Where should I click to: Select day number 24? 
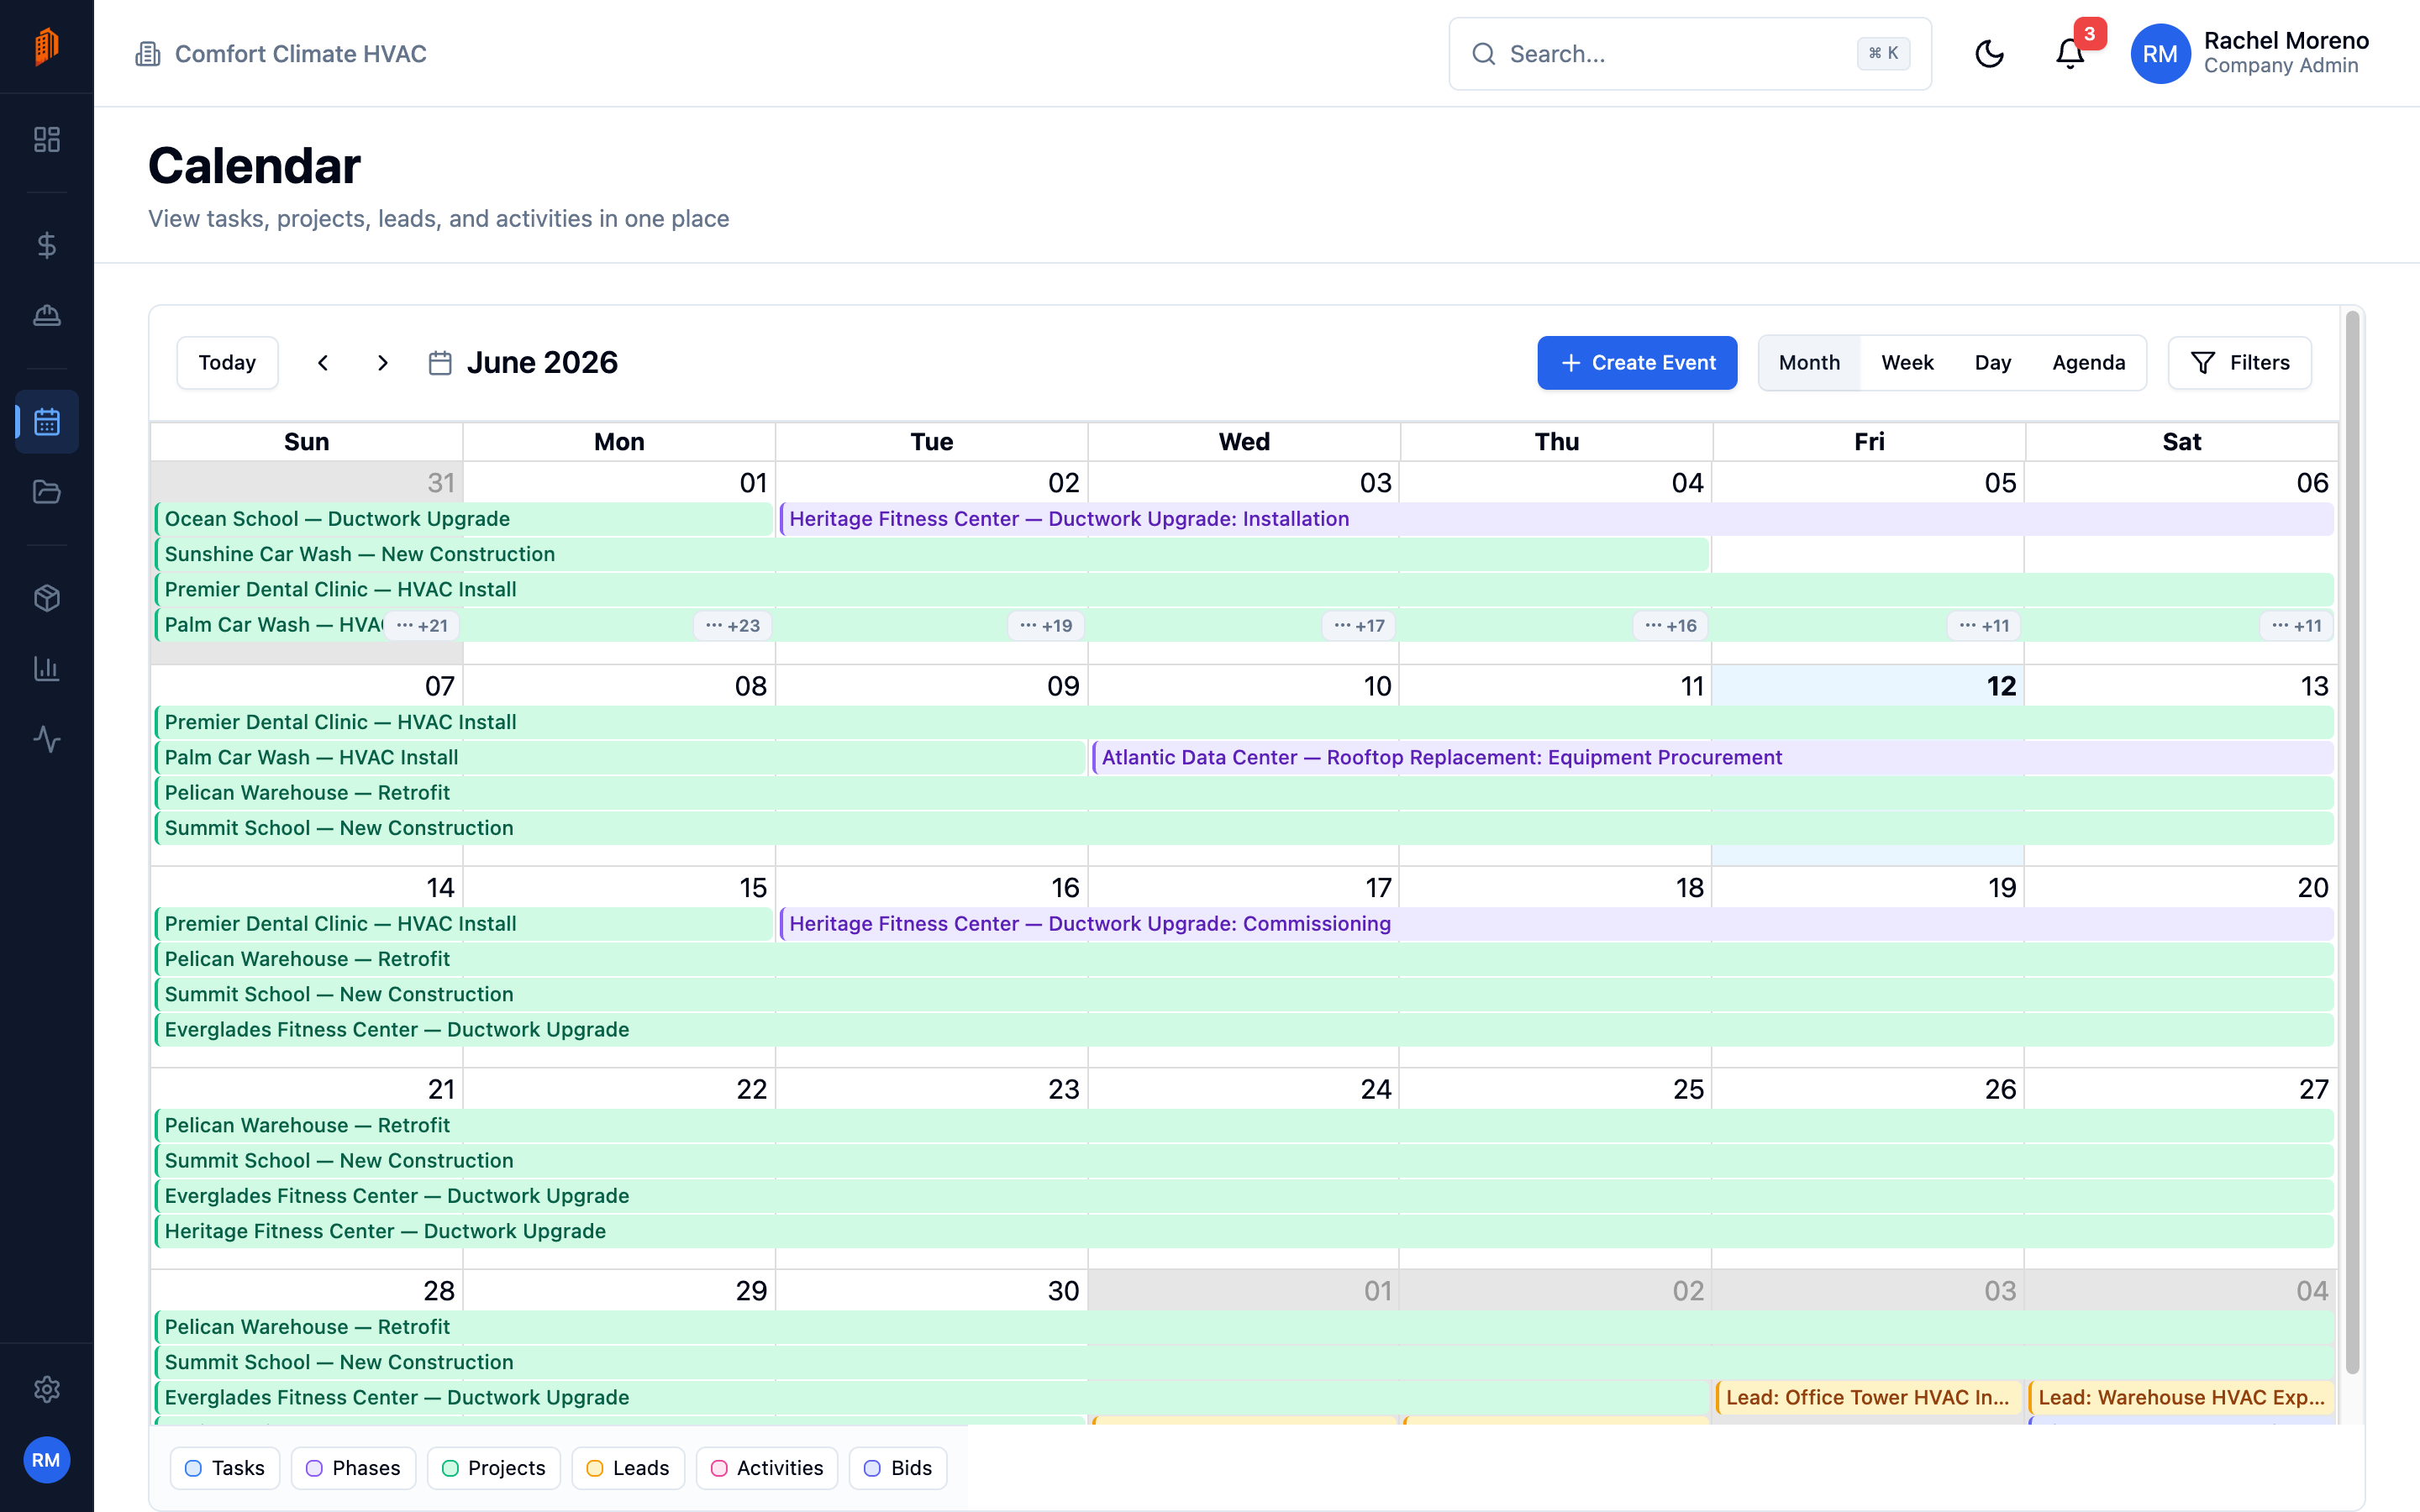(x=1375, y=1089)
